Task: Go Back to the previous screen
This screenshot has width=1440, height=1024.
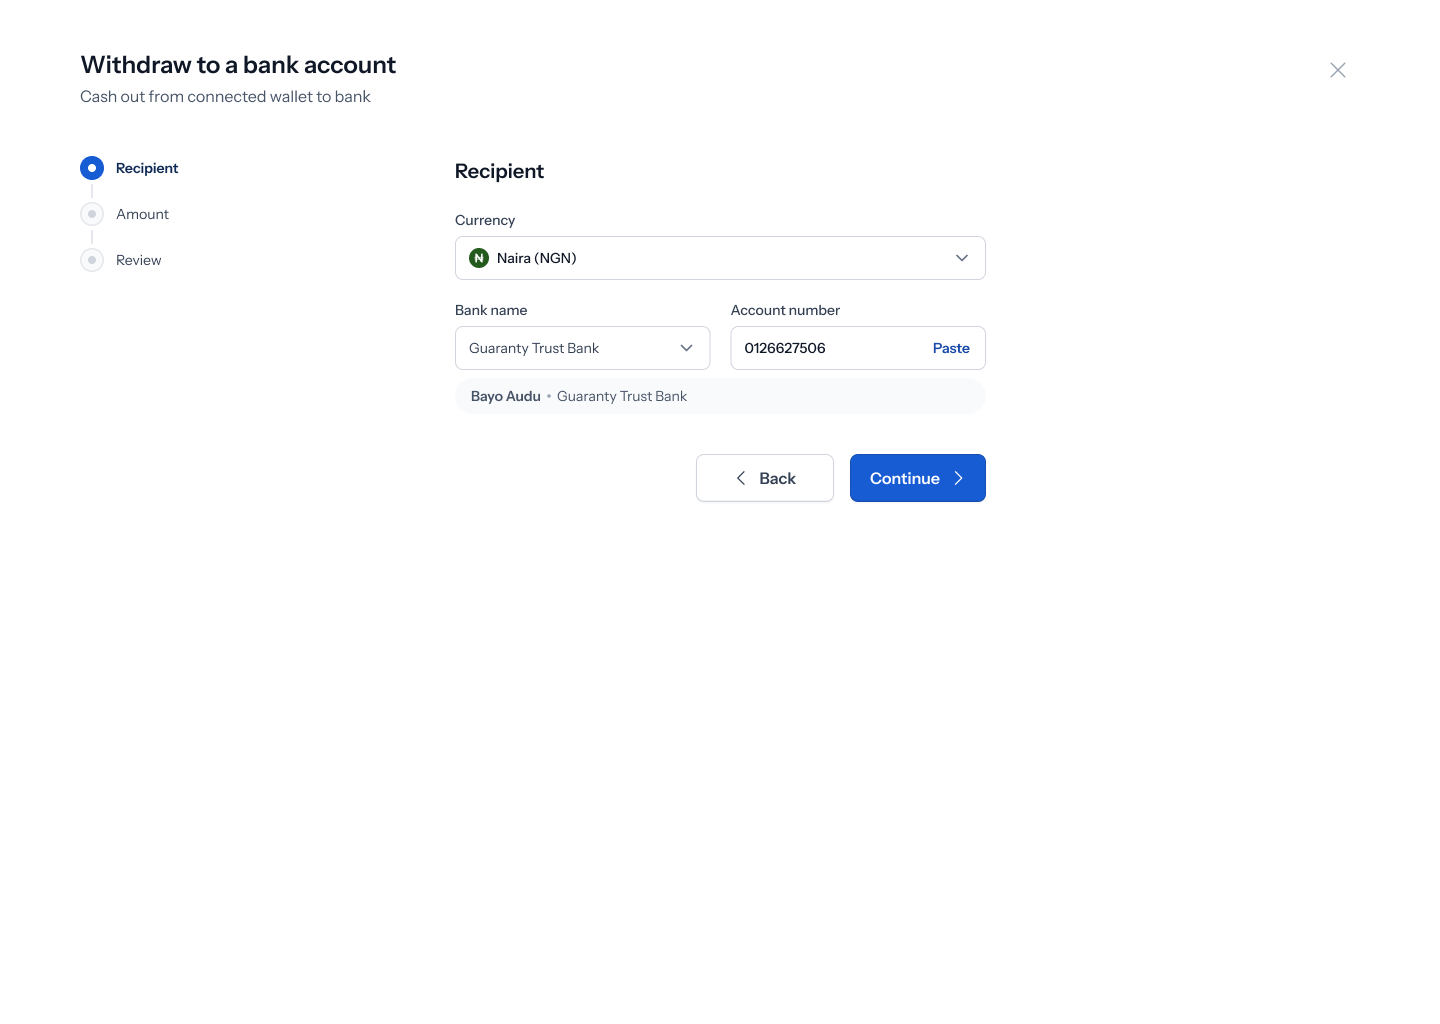Action: [765, 478]
